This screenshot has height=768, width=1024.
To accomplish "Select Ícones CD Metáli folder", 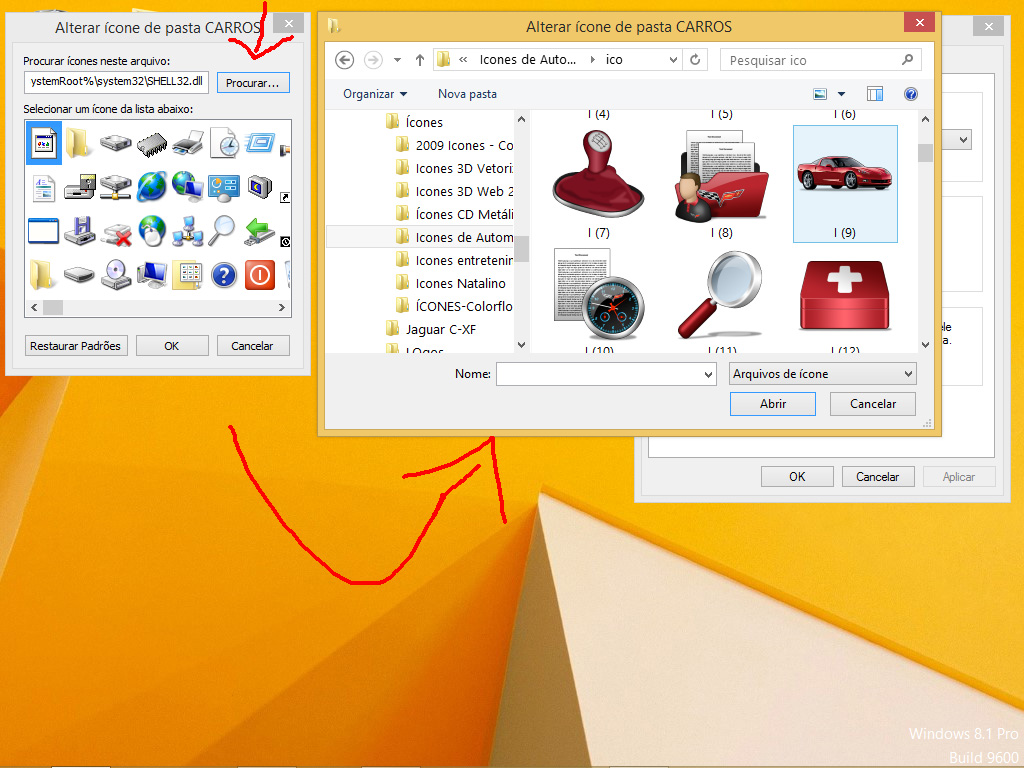I will click(x=455, y=214).
